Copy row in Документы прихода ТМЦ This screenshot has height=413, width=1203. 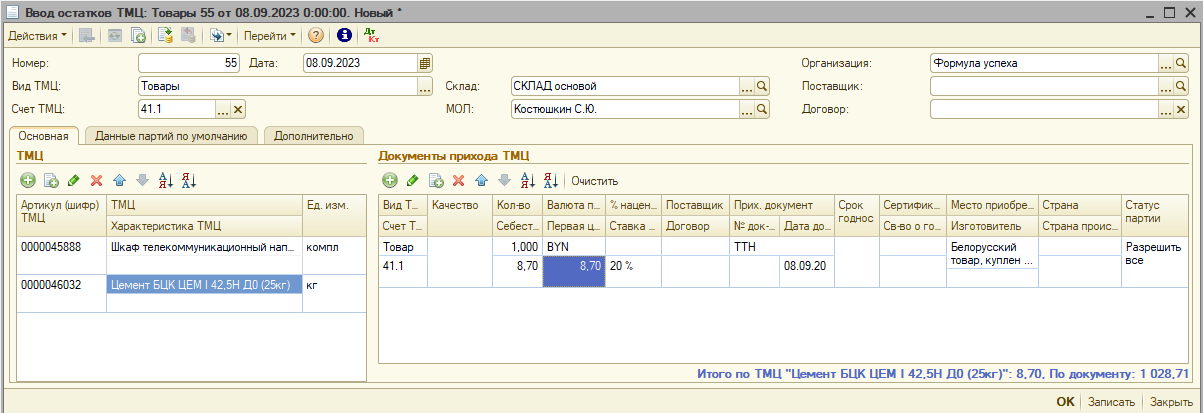(436, 180)
